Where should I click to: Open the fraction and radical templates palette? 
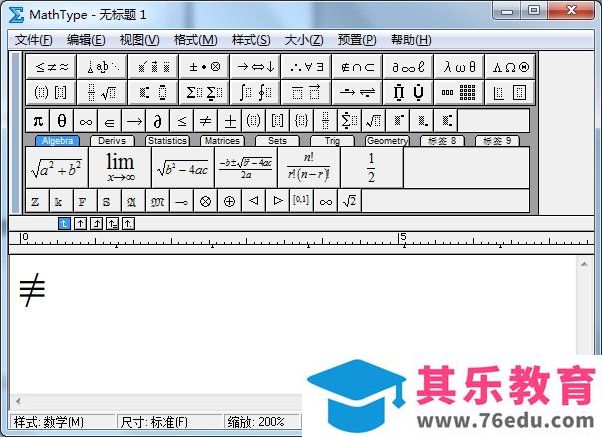pyautogui.click(x=103, y=92)
